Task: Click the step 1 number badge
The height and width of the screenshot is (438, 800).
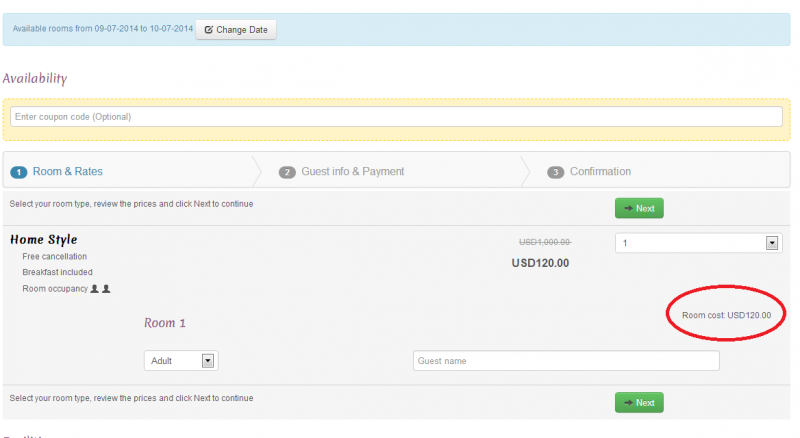Action: tap(19, 172)
